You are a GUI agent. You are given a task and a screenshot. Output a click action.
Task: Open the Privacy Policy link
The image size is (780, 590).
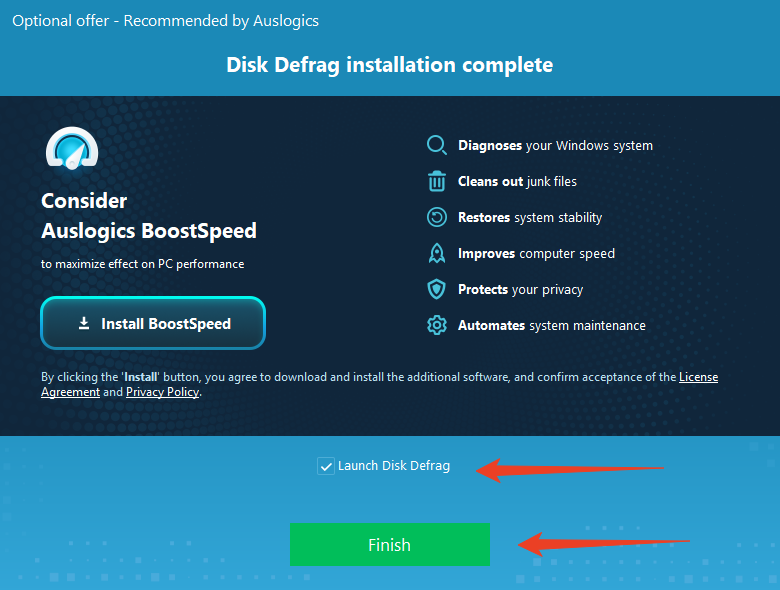(163, 392)
